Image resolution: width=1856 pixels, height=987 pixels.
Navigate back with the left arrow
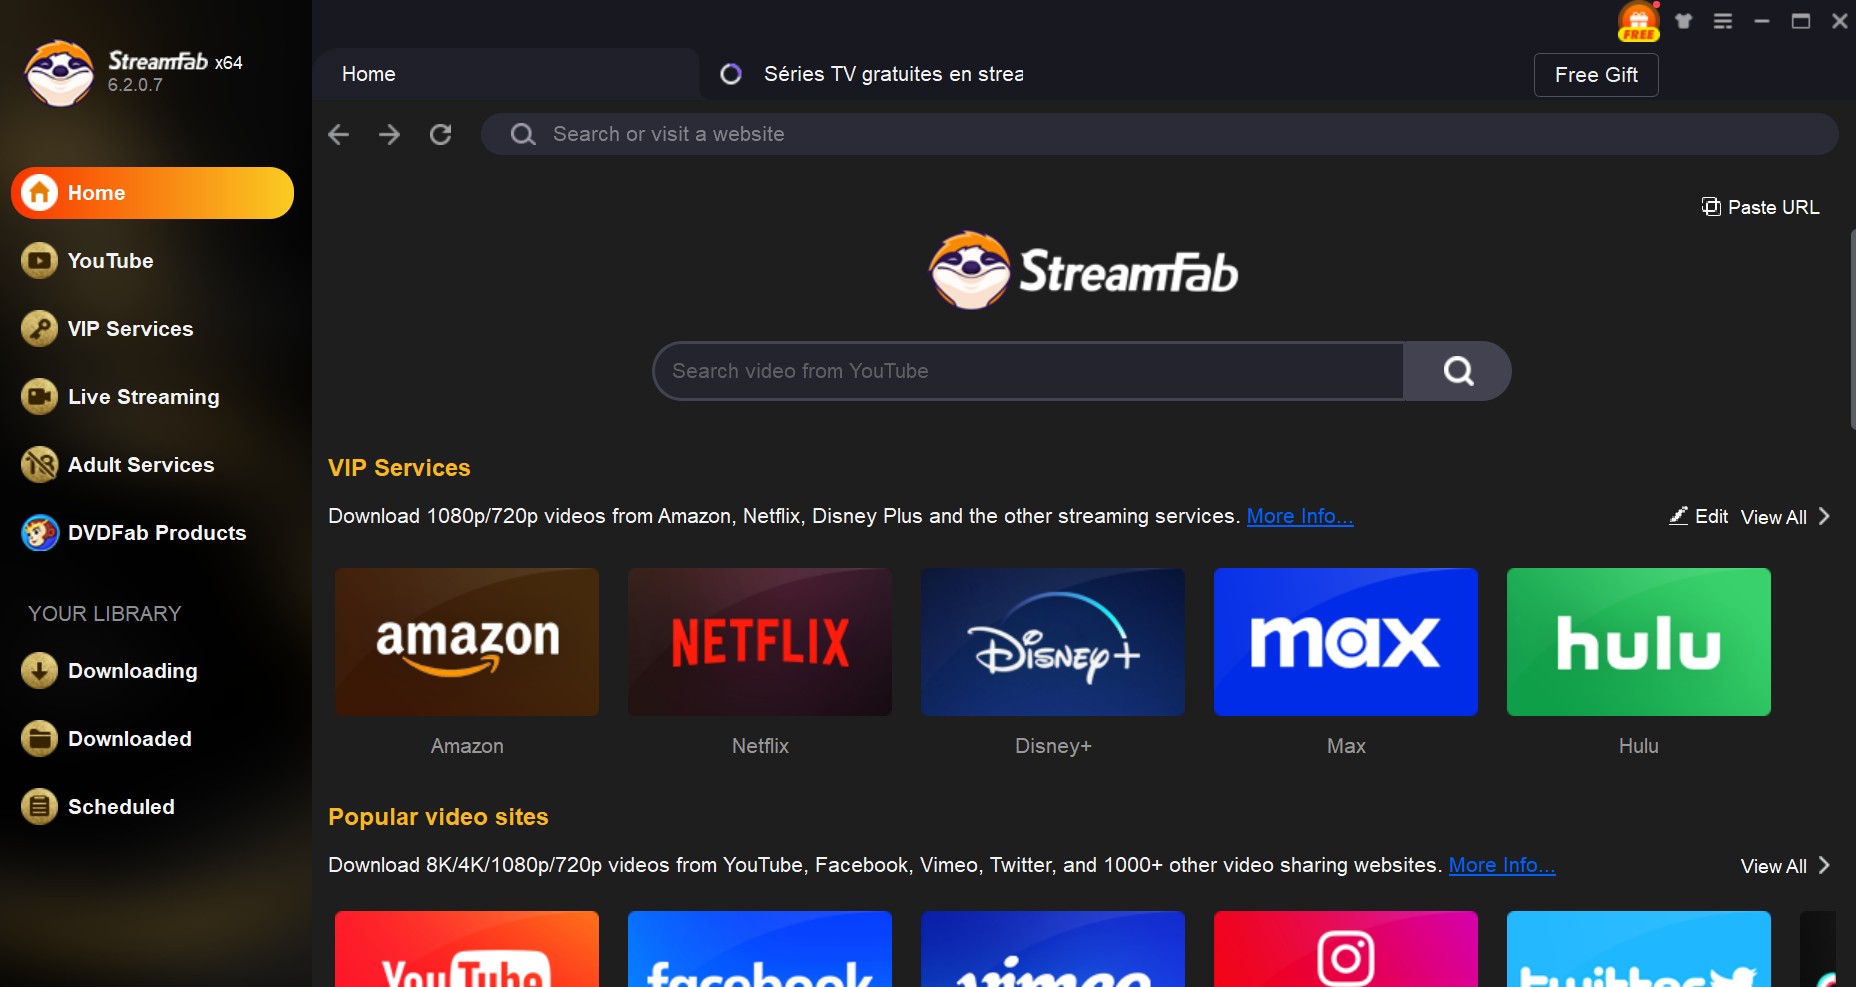(x=339, y=134)
